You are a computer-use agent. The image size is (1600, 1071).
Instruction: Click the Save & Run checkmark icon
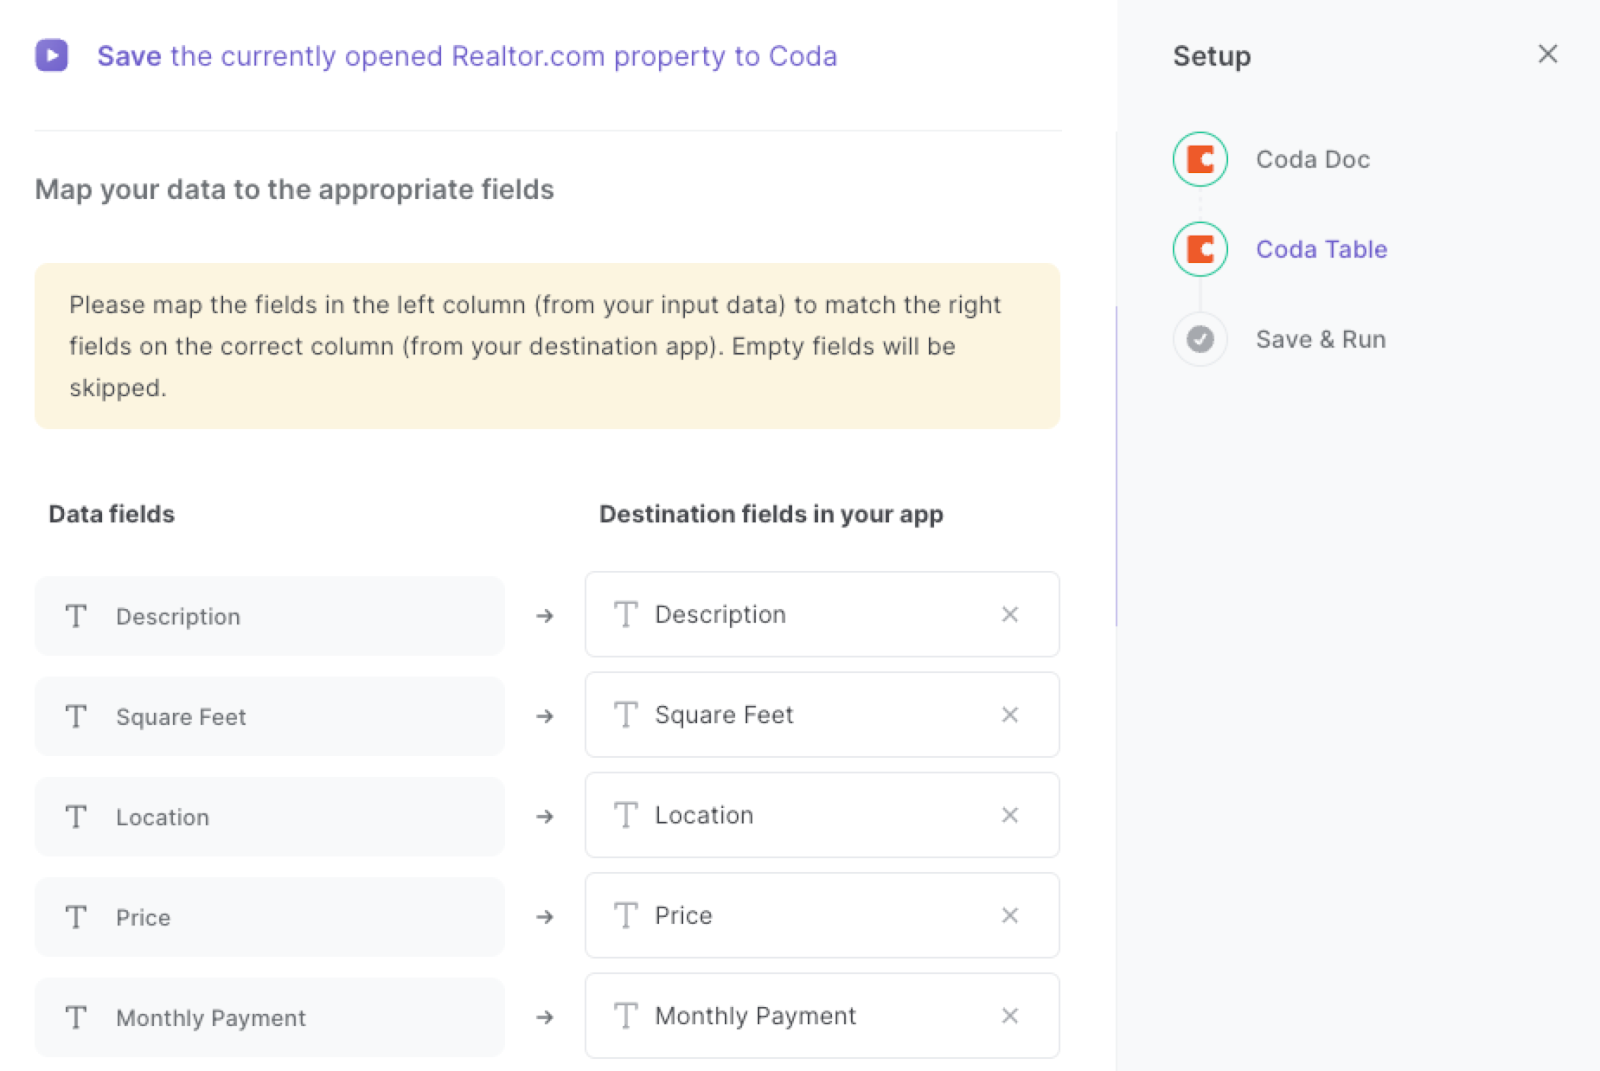(x=1200, y=339)
